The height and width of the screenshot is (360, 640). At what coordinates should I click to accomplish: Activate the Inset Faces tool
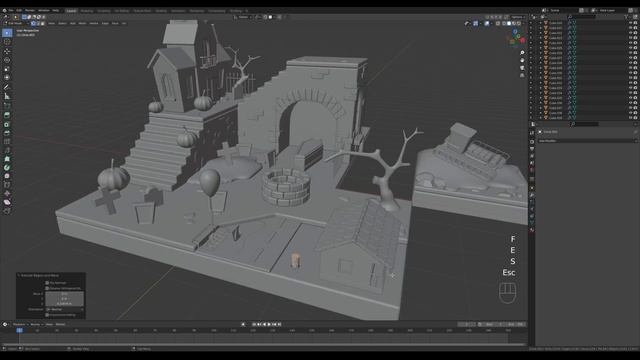[7, 124]
